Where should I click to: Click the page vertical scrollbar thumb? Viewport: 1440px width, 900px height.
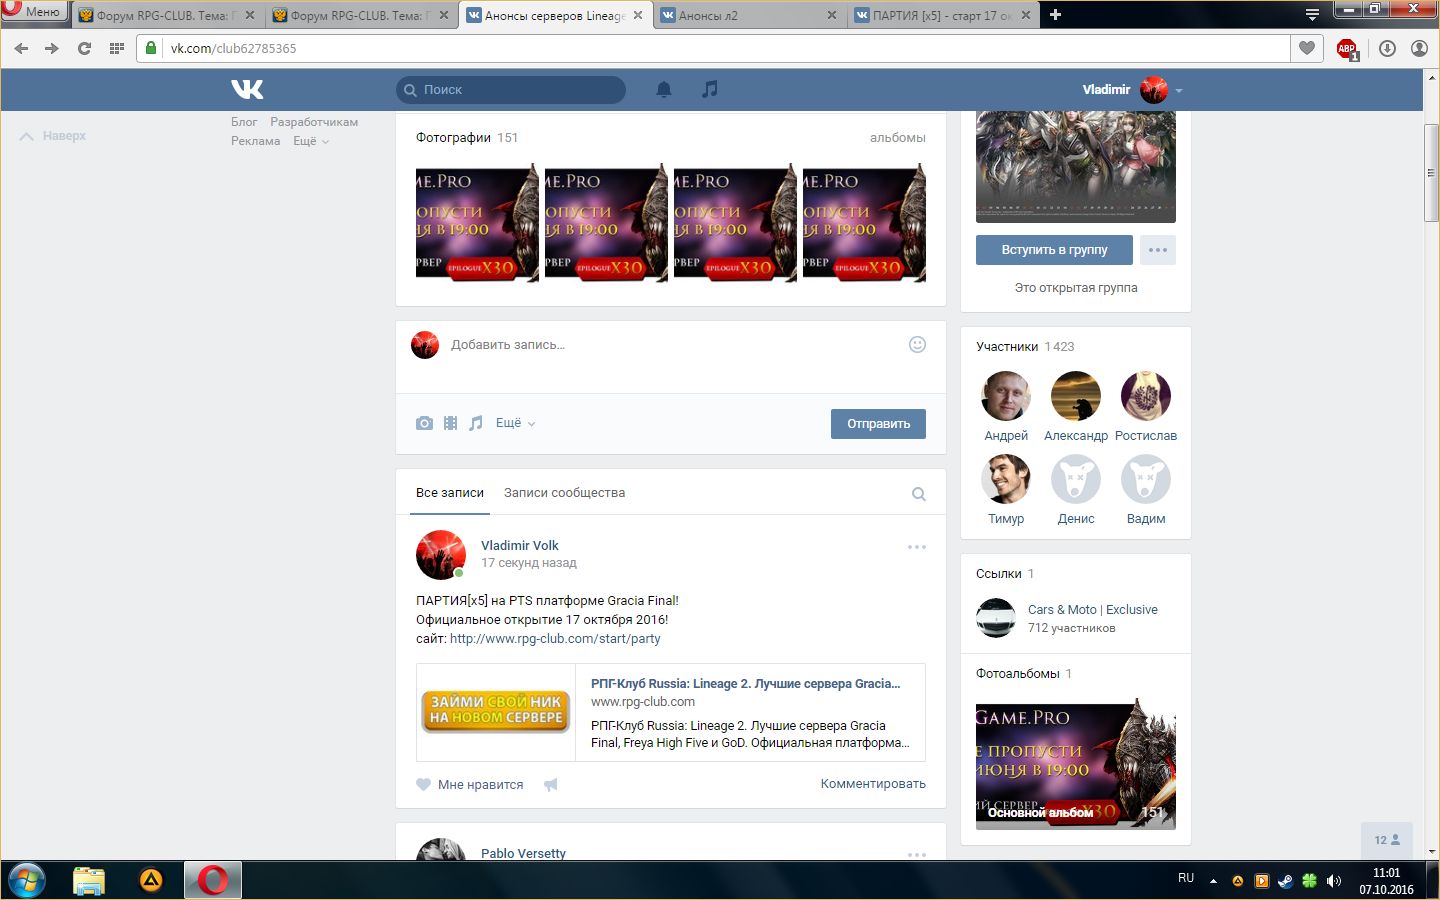[1432, 173]
